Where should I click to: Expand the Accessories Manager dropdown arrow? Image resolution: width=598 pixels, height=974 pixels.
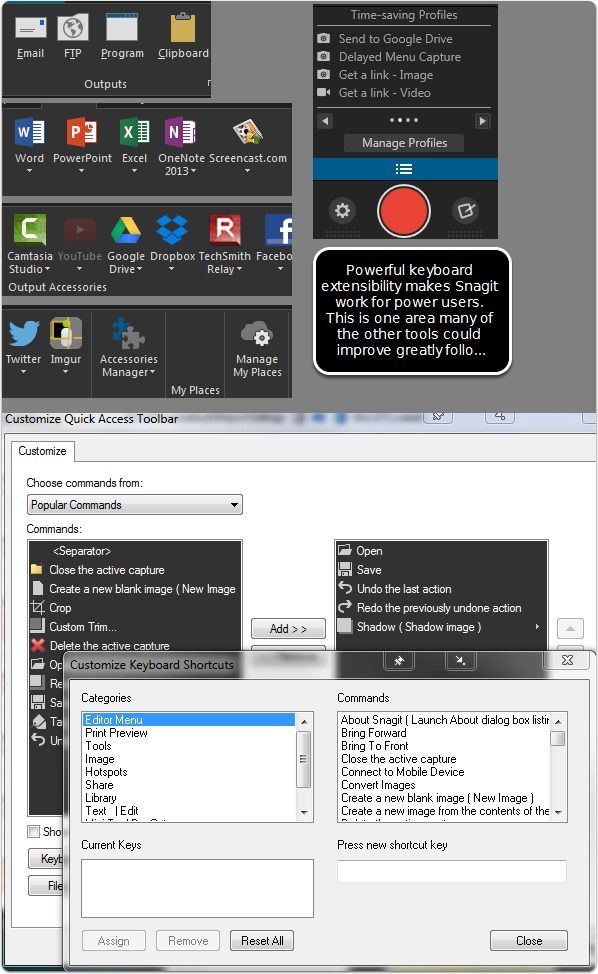coord(152,373)
